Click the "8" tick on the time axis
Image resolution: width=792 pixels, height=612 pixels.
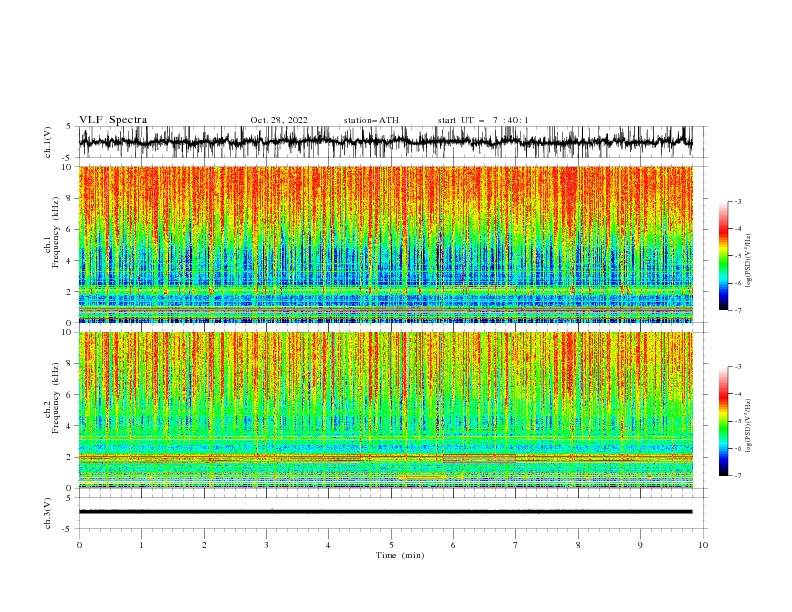578,545
